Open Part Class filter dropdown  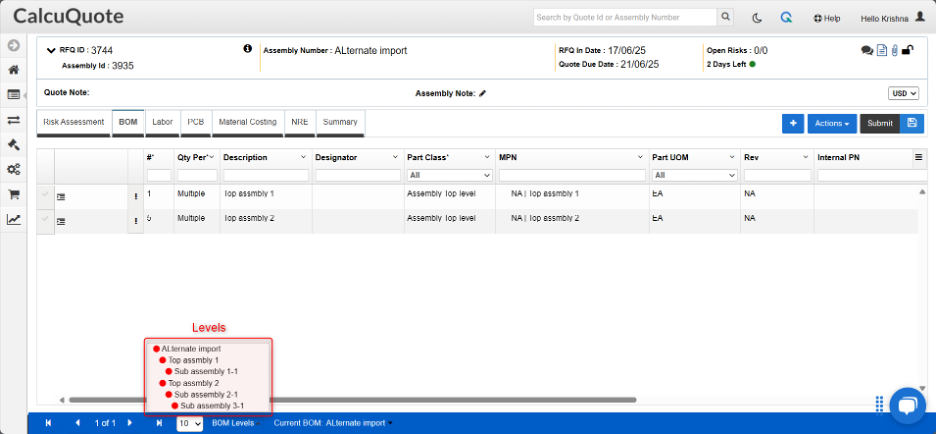pyautogui.click(x=449, y=176)
